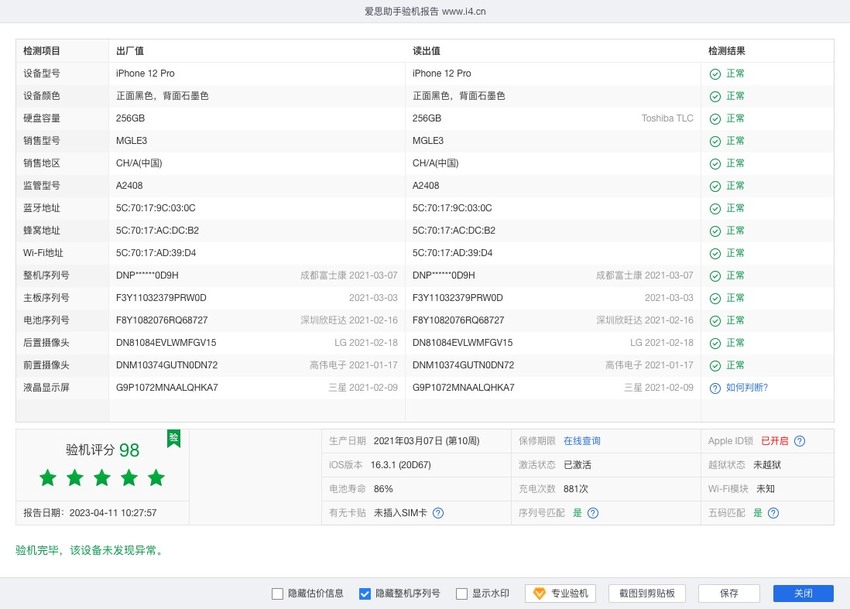850x609 pixels.
Task: Click the 检测结果 column header
Action: pos(726,51)
